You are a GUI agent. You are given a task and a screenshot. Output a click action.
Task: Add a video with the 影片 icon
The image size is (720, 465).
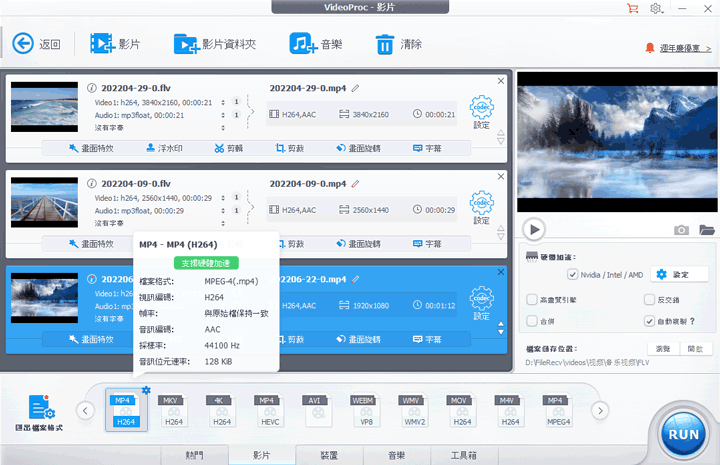click(x=102, y=44)
